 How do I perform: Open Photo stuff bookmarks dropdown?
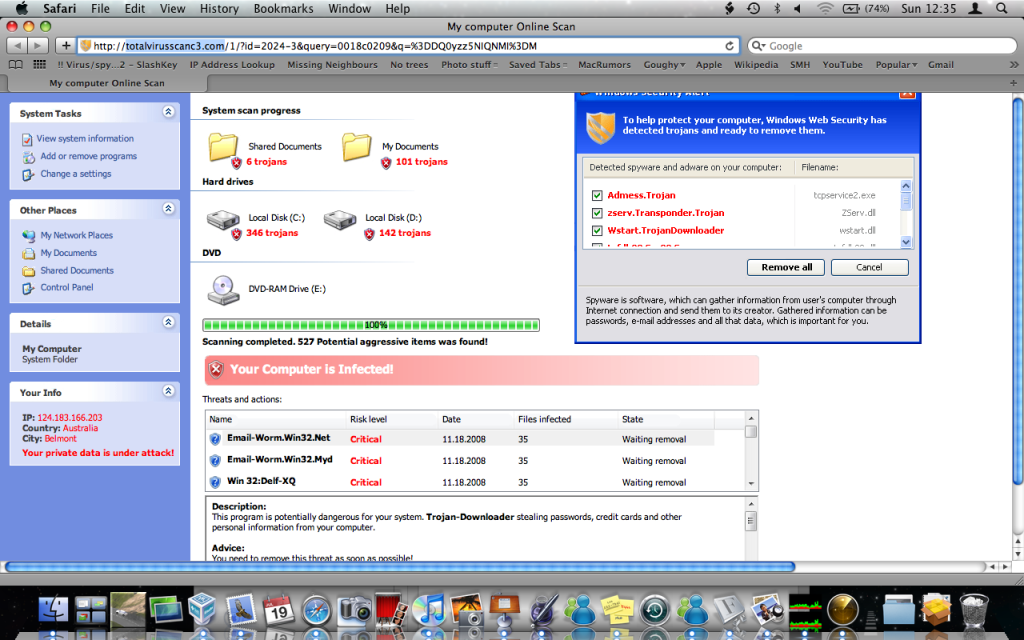469,65
